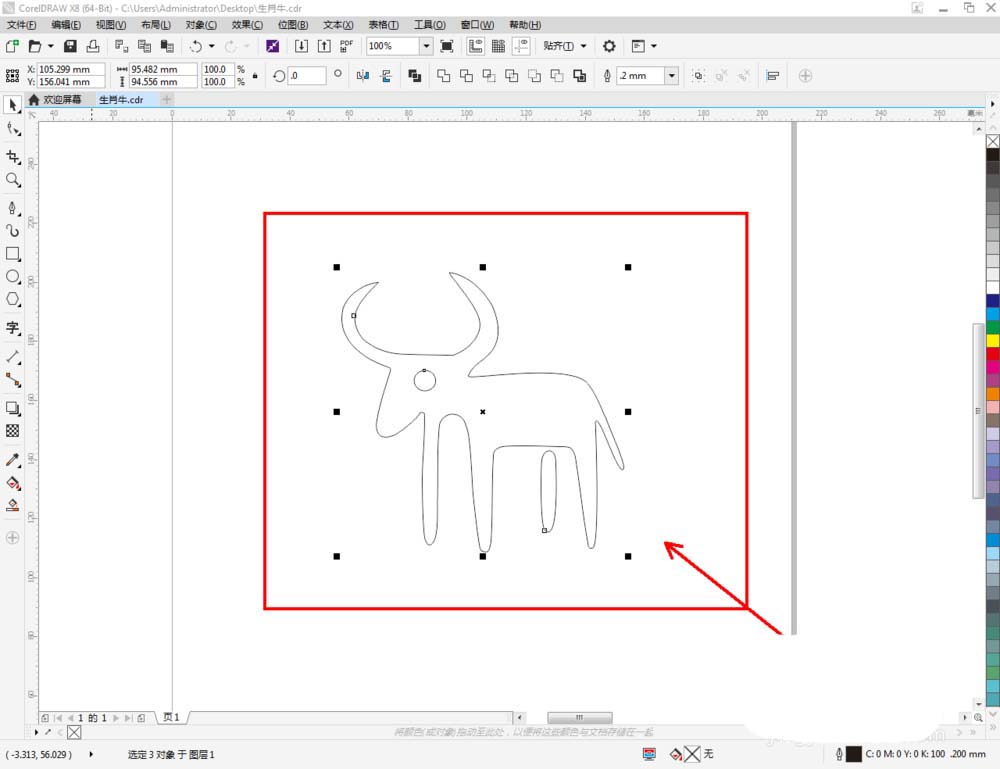1000x769 pixels.
Task: Open the 帮助(H) menu
Action: click(525, 25)
